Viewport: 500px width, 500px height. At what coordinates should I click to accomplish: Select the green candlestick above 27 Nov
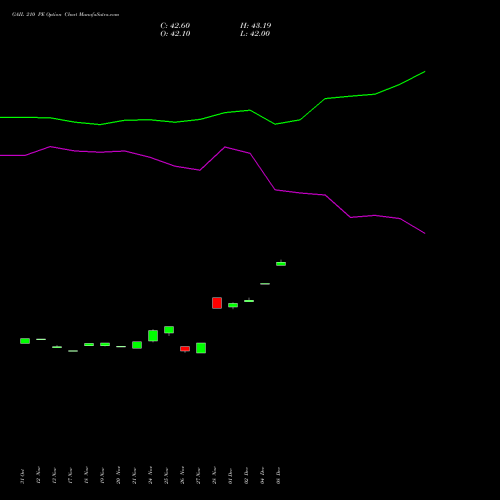point(201,348)
